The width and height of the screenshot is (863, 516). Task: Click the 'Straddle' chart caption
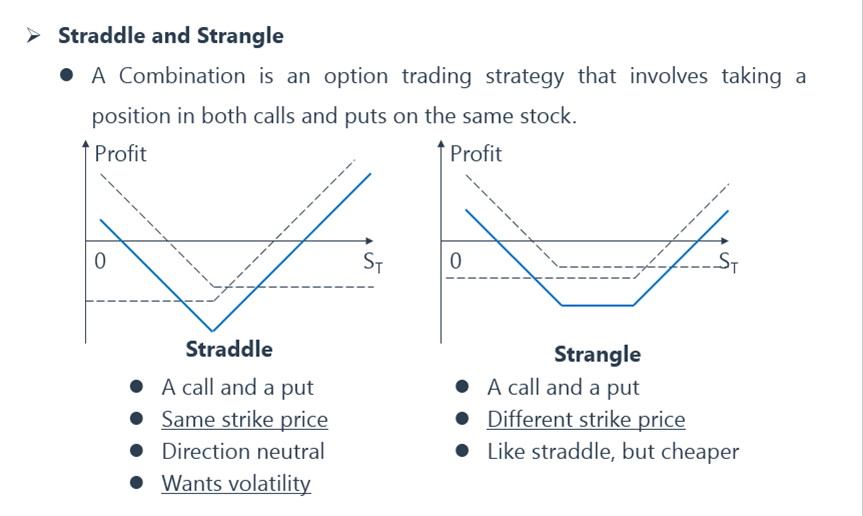pos(229,349)
